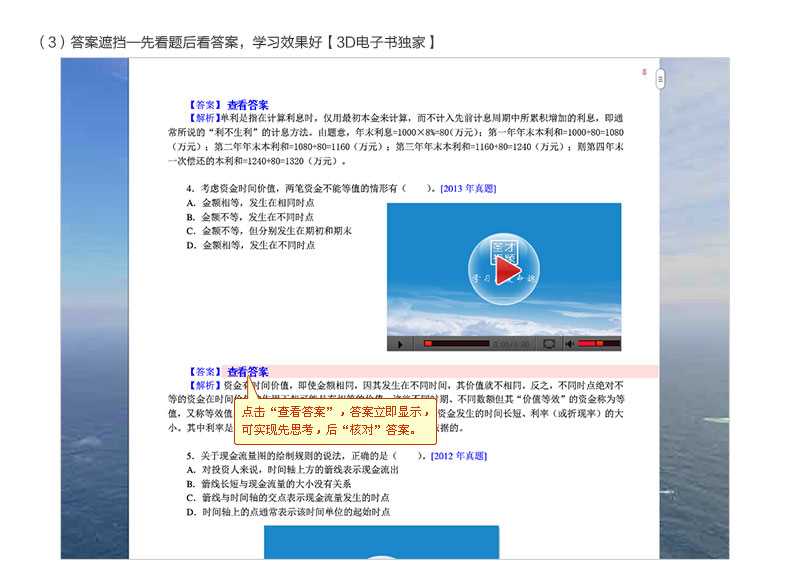
Task: Select option A '金额相等，发生在相同时点'
Action: 252,202
